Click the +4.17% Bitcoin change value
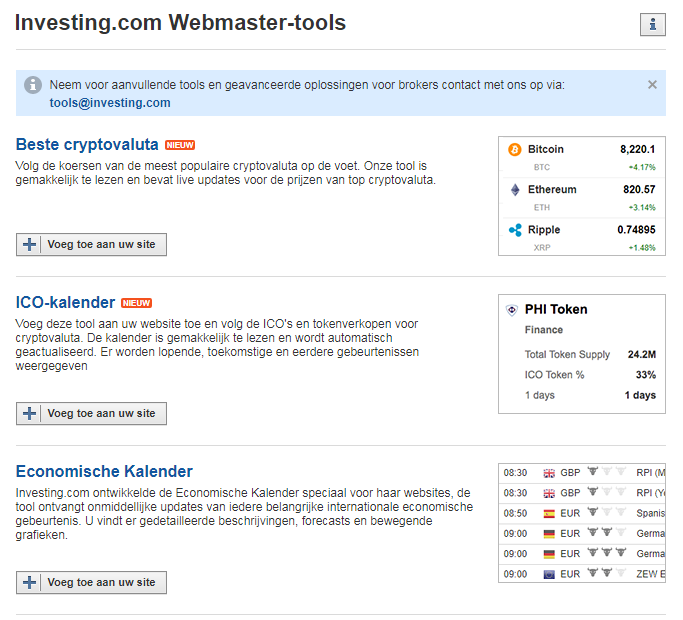The width and height of the screenshot is (683, 620). (x=642, y=167)
